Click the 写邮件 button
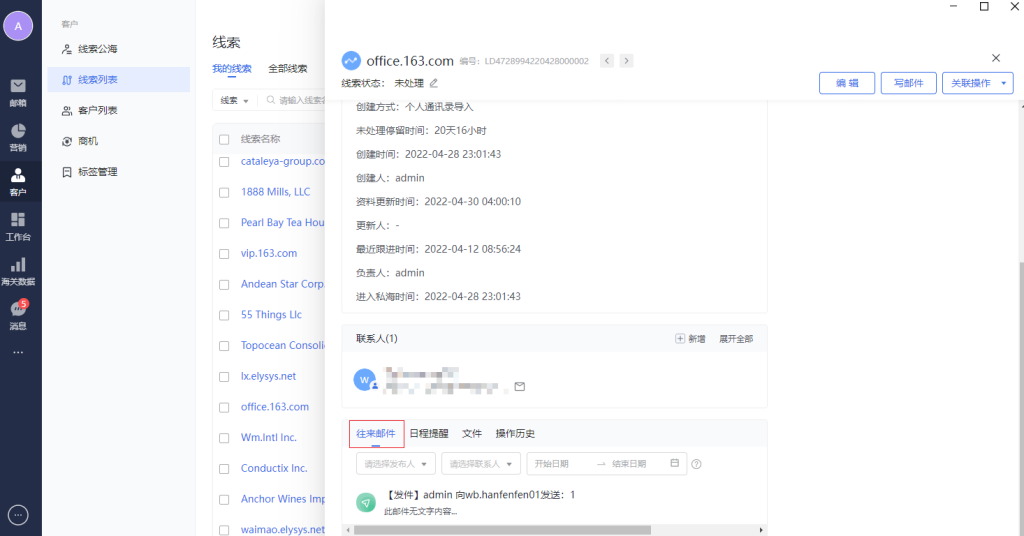1024x536 pixels. pos(908,83)
